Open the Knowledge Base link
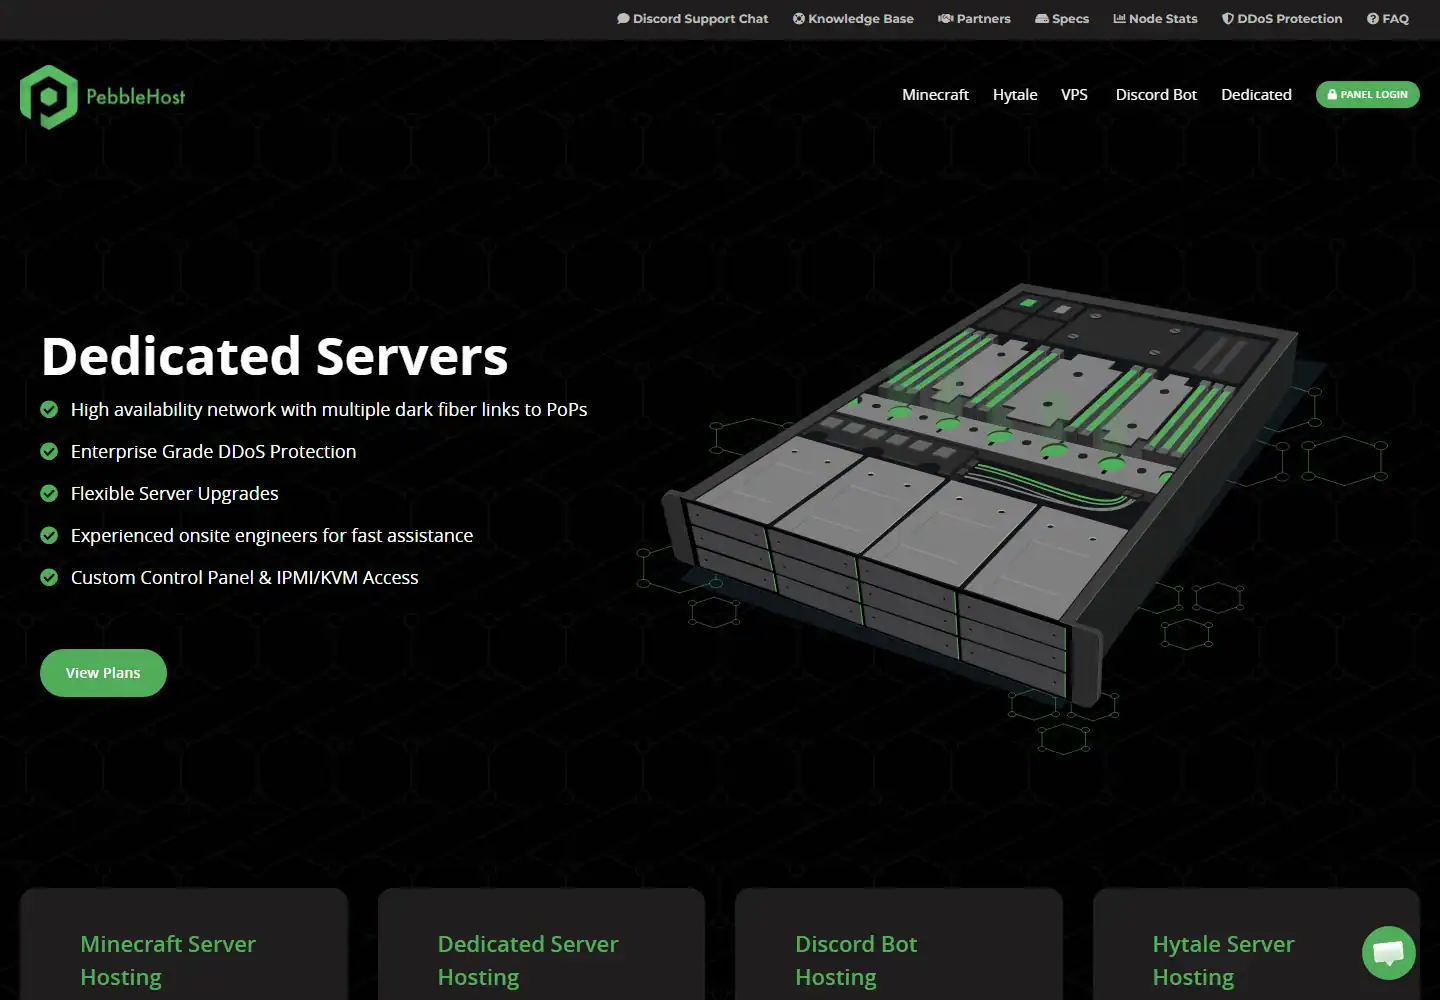 click(x=853, y=19)
